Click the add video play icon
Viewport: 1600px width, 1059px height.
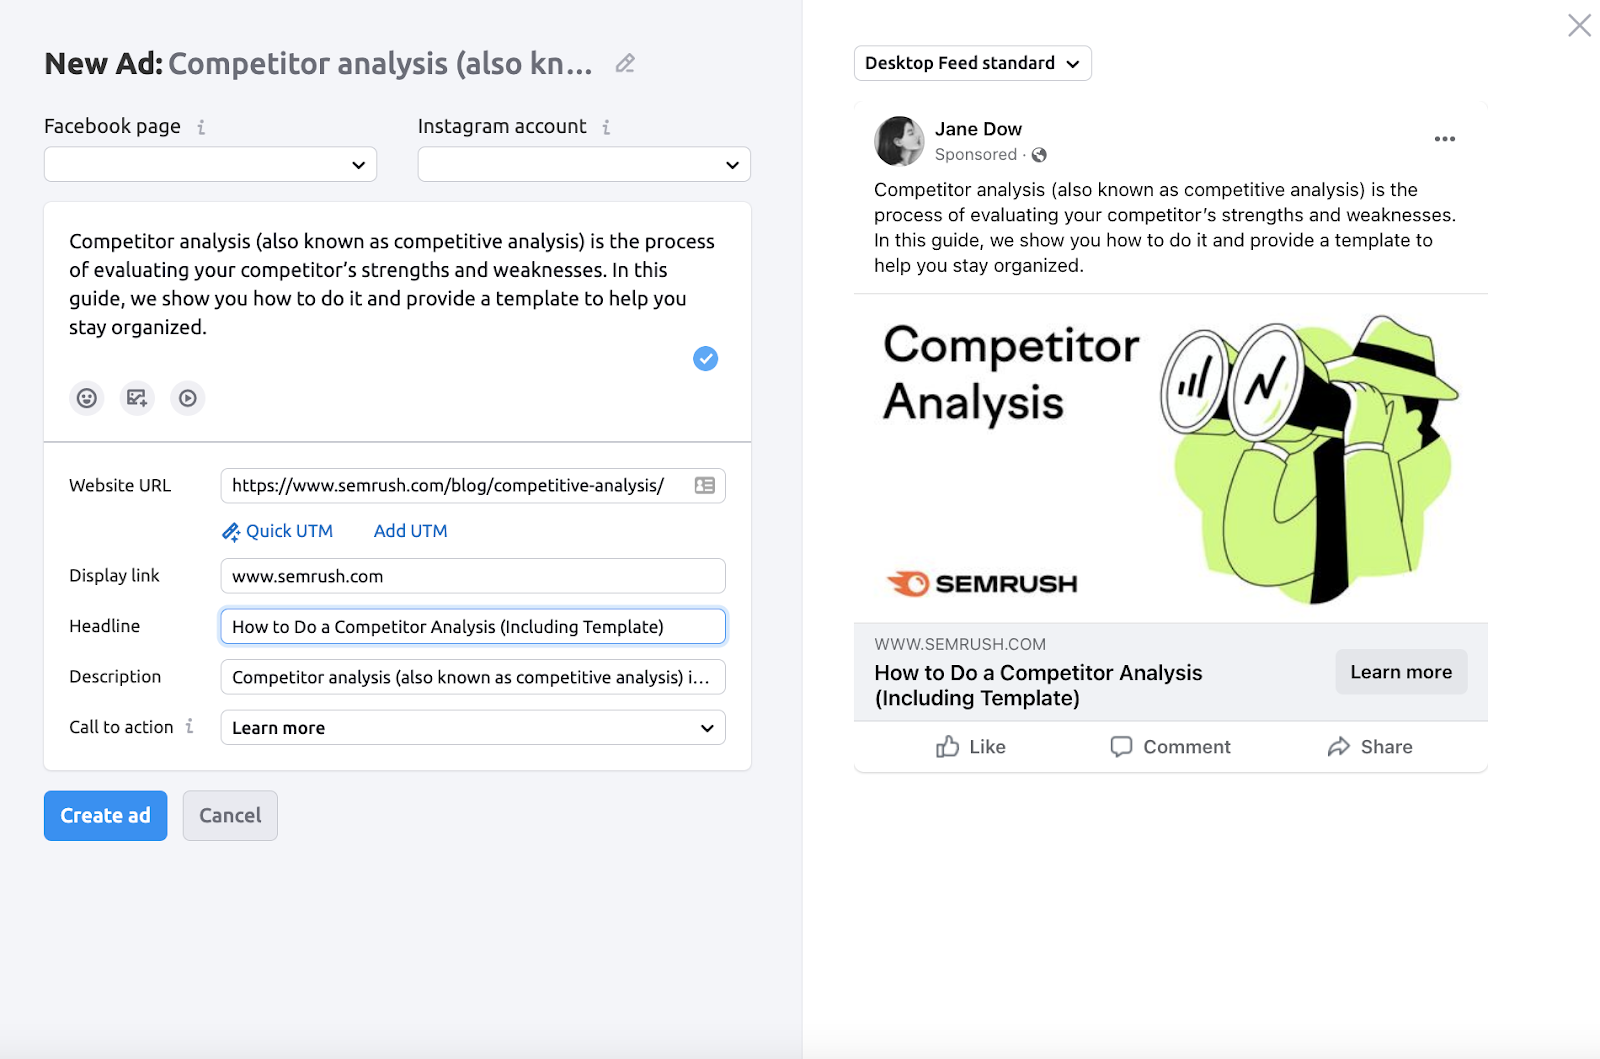pyautogui.click(x=188, y=398)
